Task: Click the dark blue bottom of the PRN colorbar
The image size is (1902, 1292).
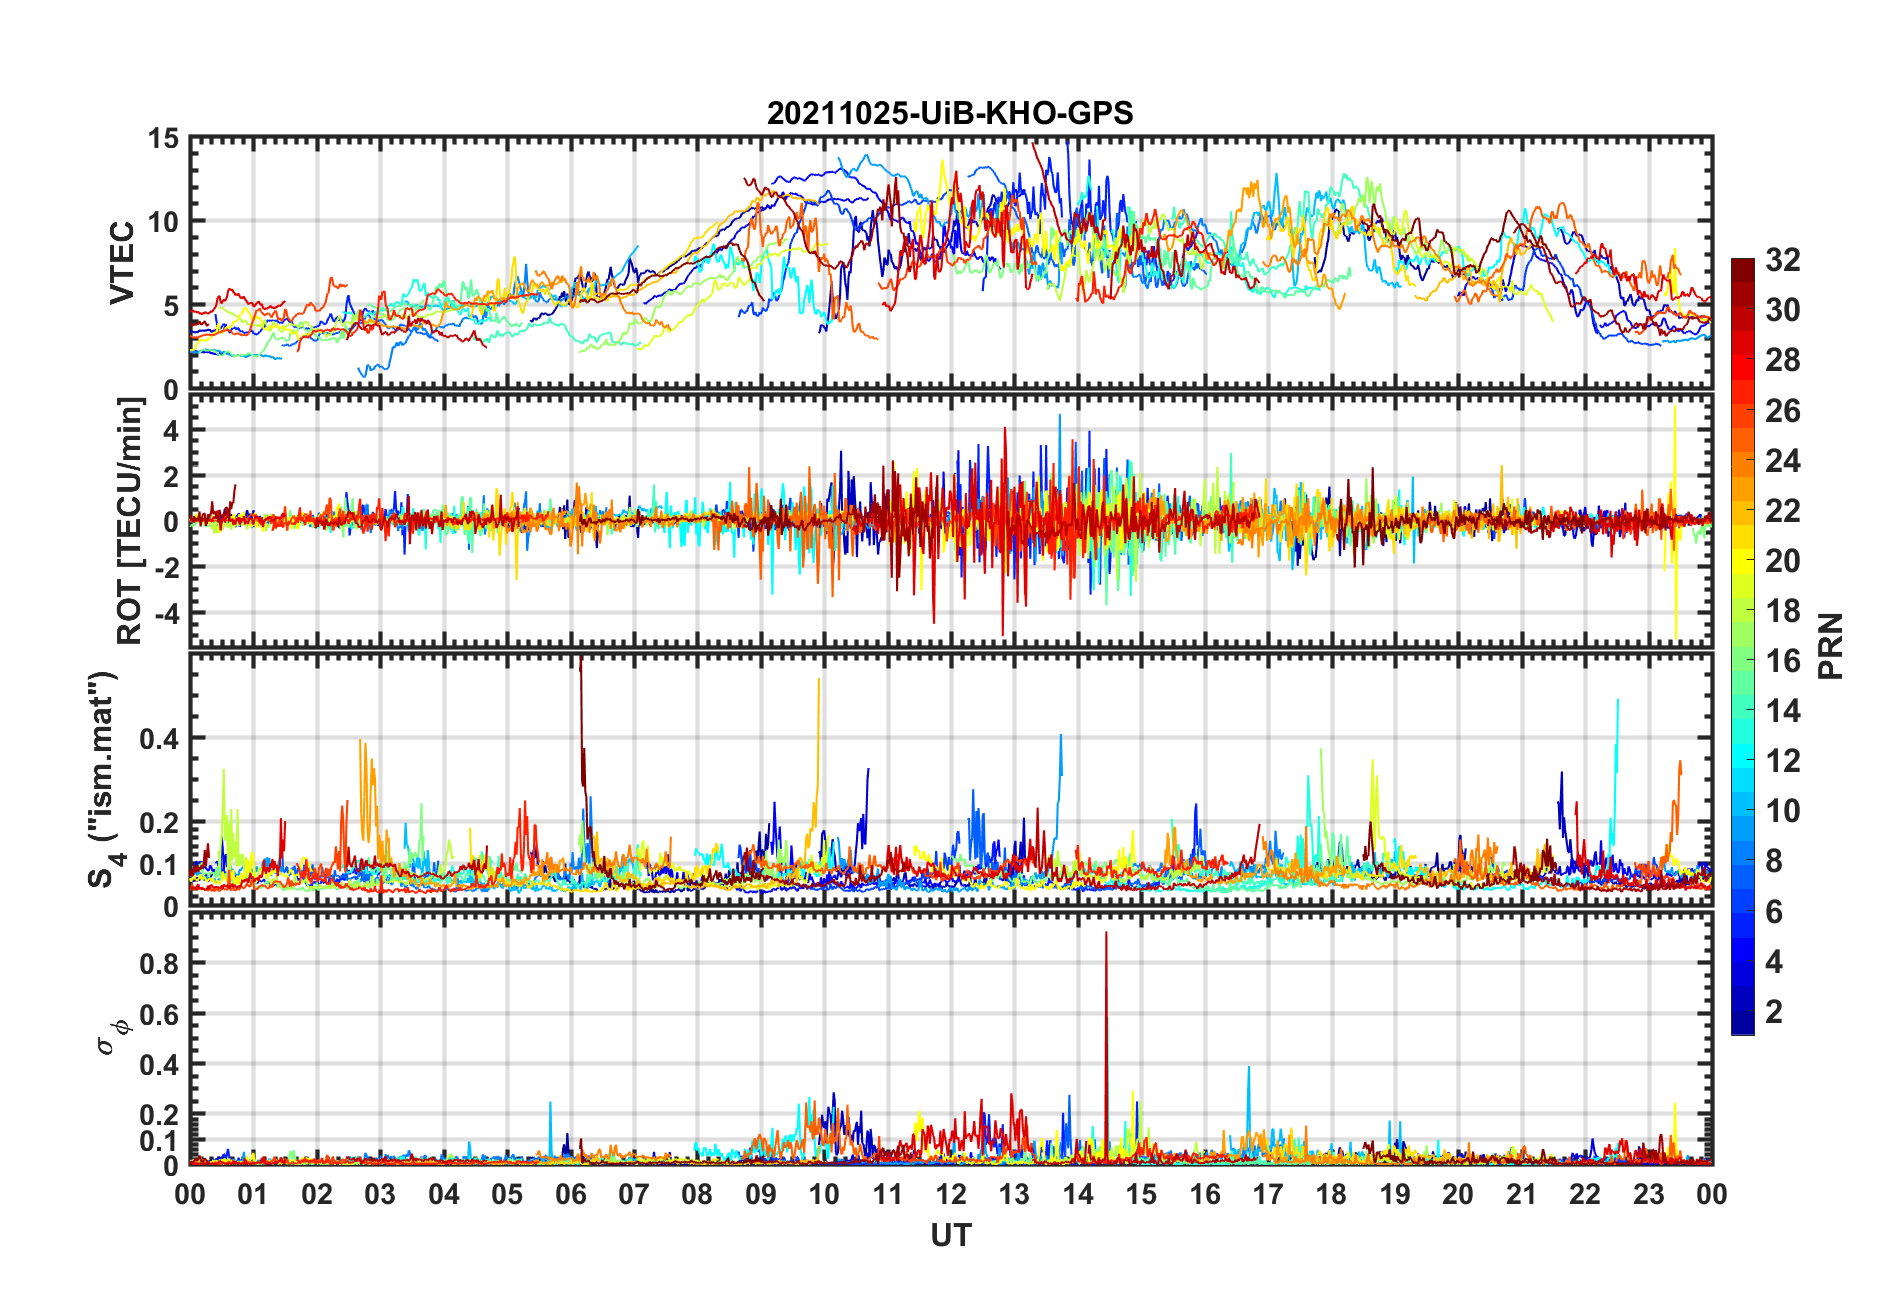Action: coord(1742,1025)
